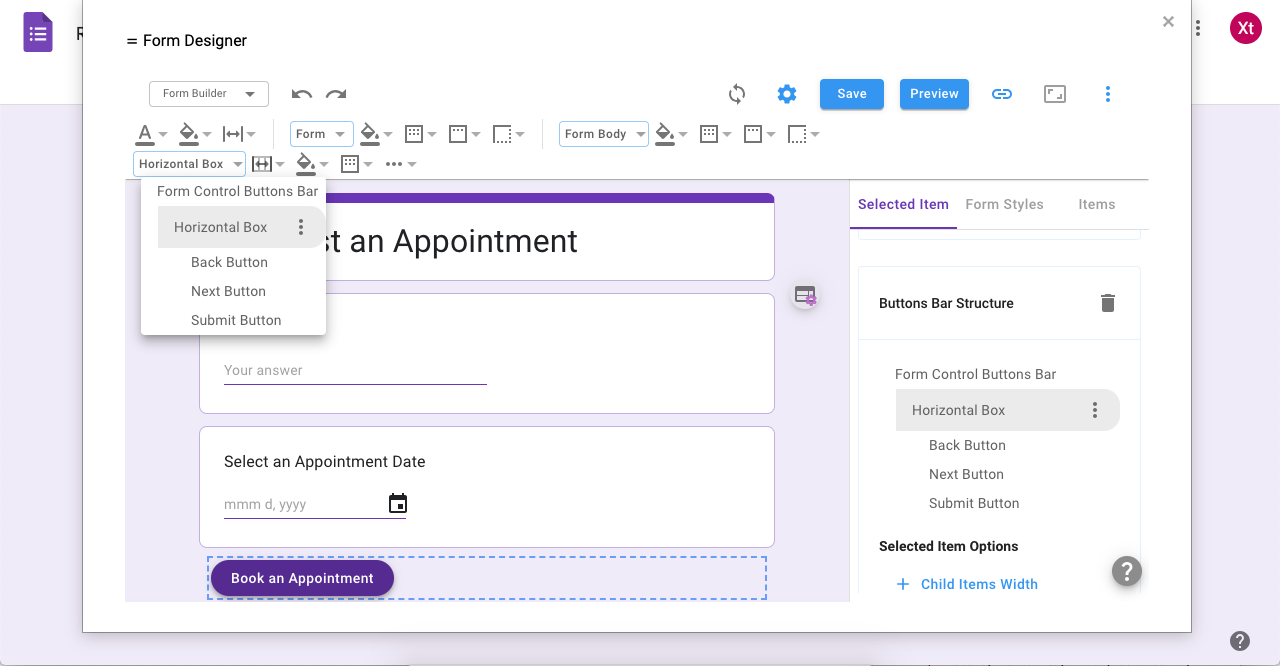Open the blue three-dot menu

(x=1108, y=94)
